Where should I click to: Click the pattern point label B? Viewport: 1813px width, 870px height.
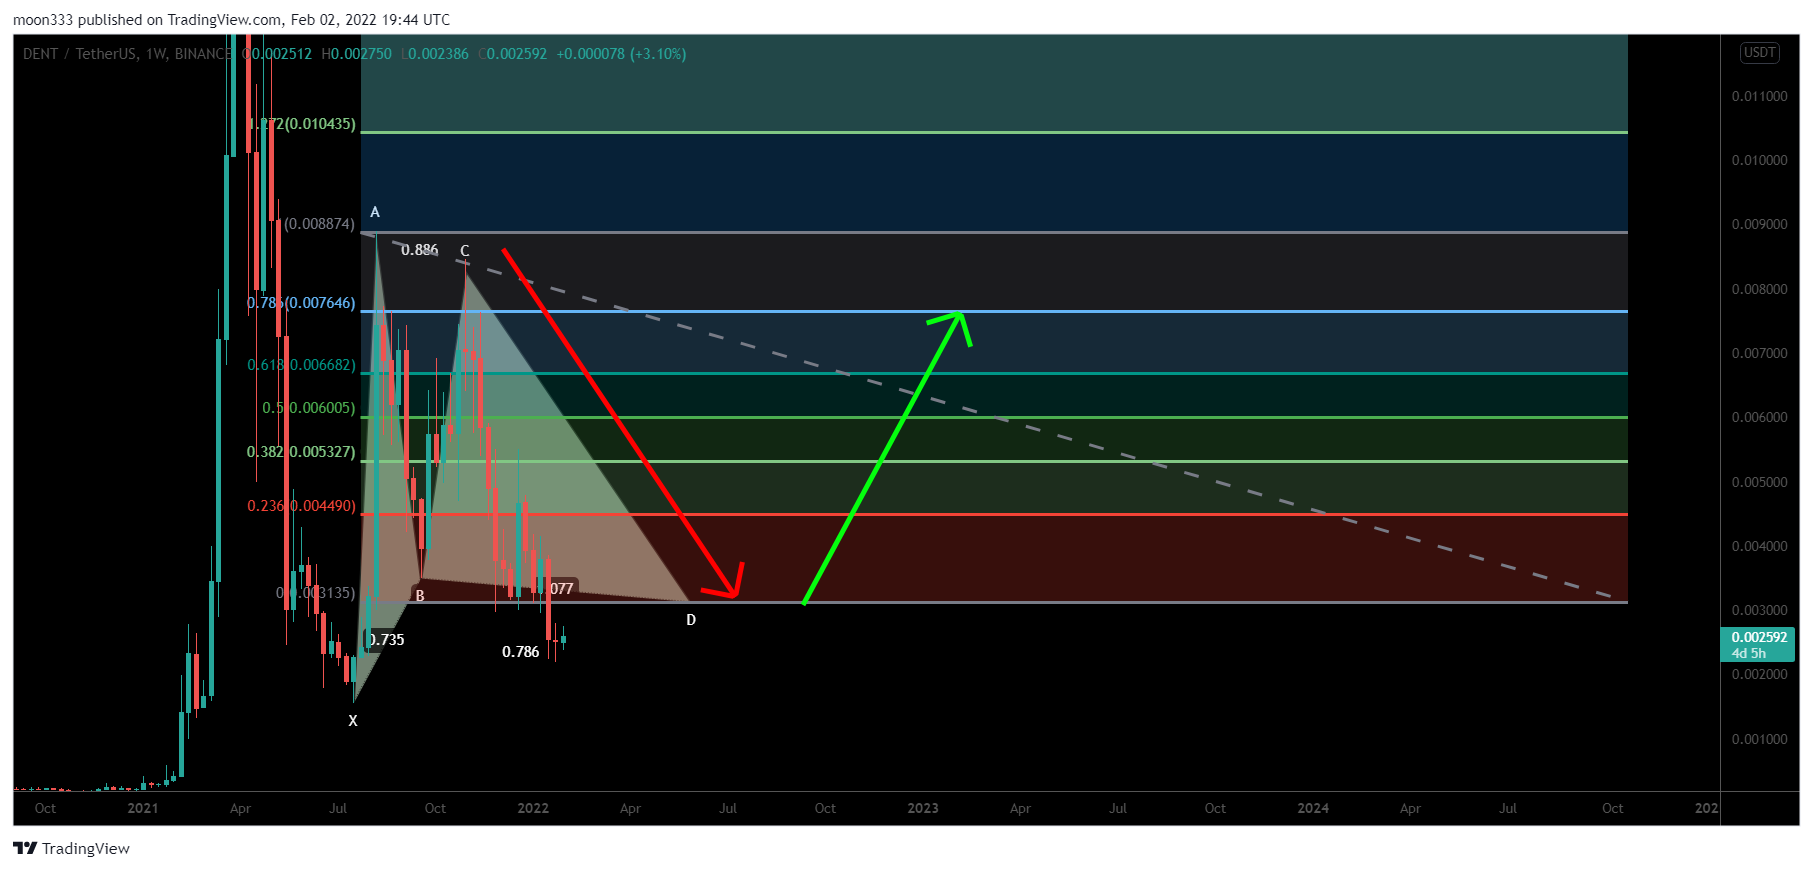click(420, 596)
